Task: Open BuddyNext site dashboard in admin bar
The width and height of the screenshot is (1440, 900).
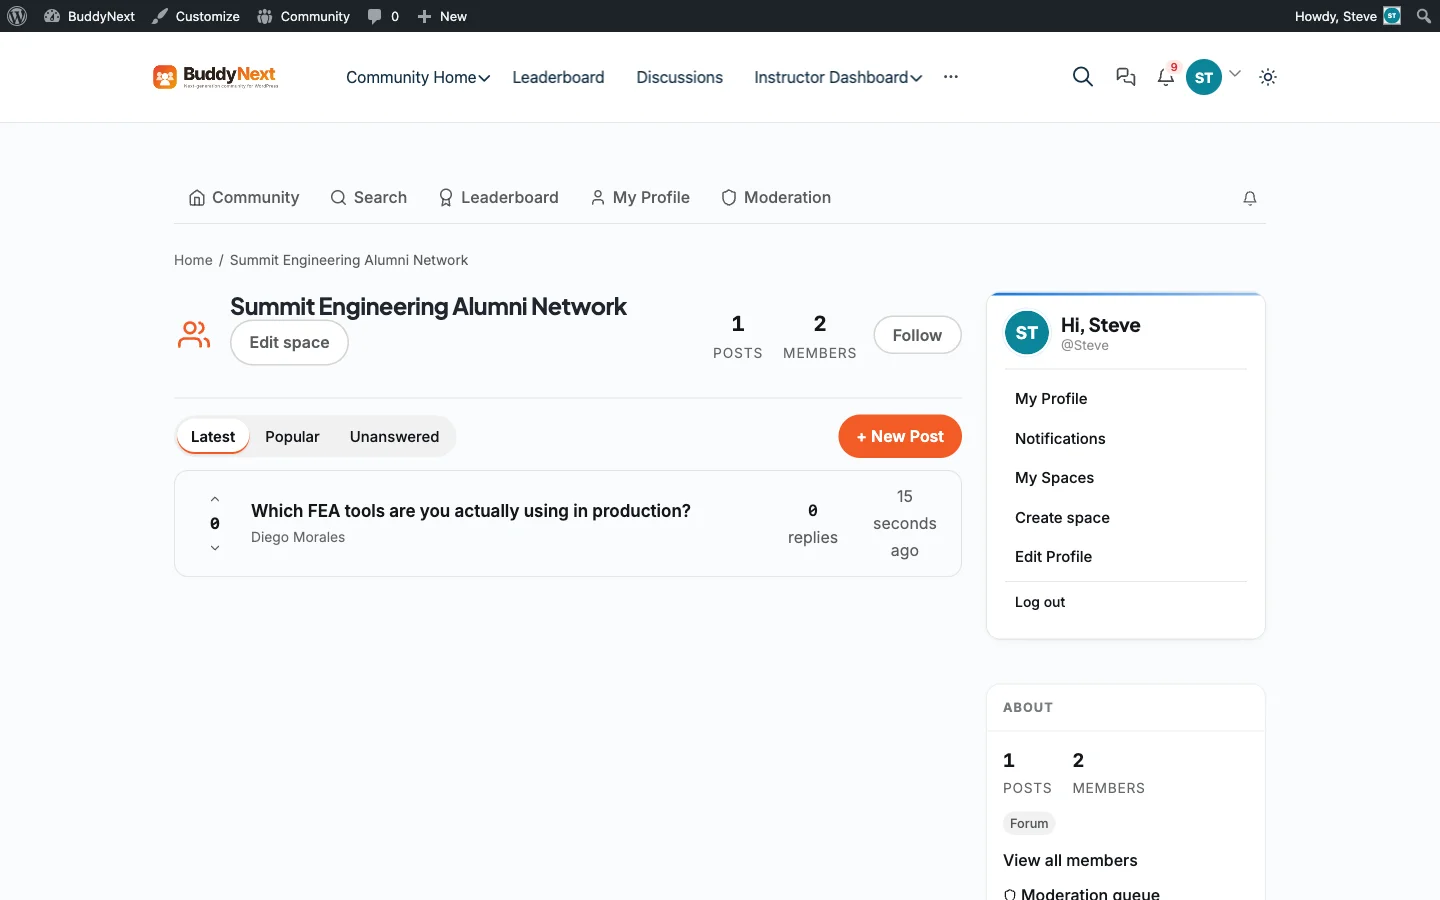Action: pos(90,16)
